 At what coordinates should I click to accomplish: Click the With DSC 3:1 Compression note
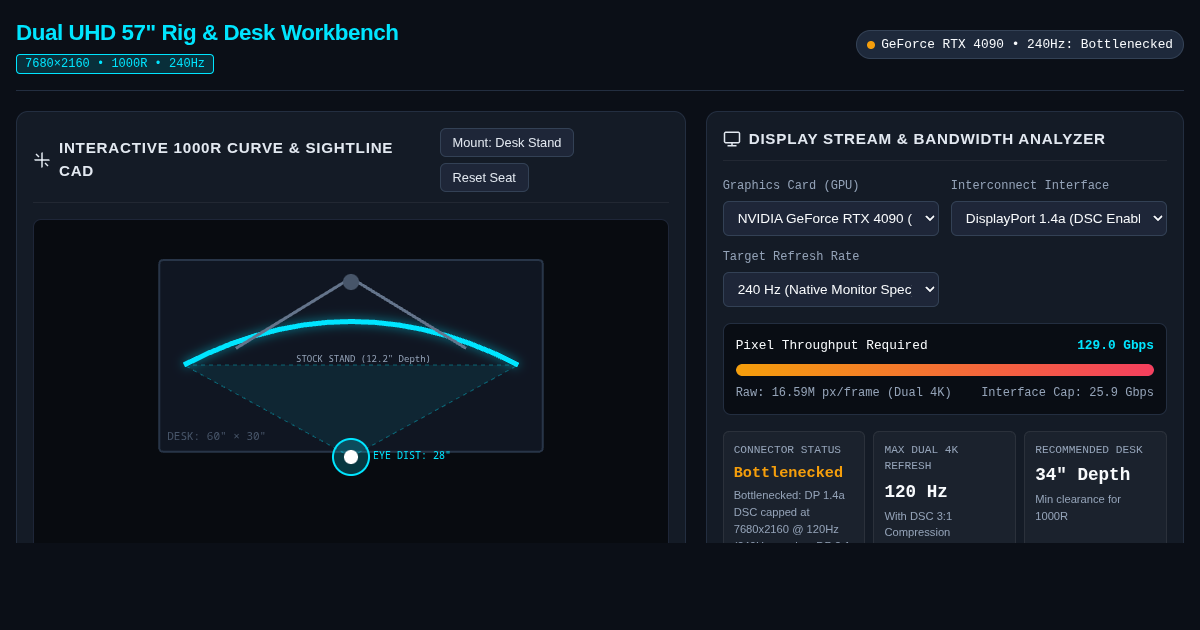click(x=918, y=524)
